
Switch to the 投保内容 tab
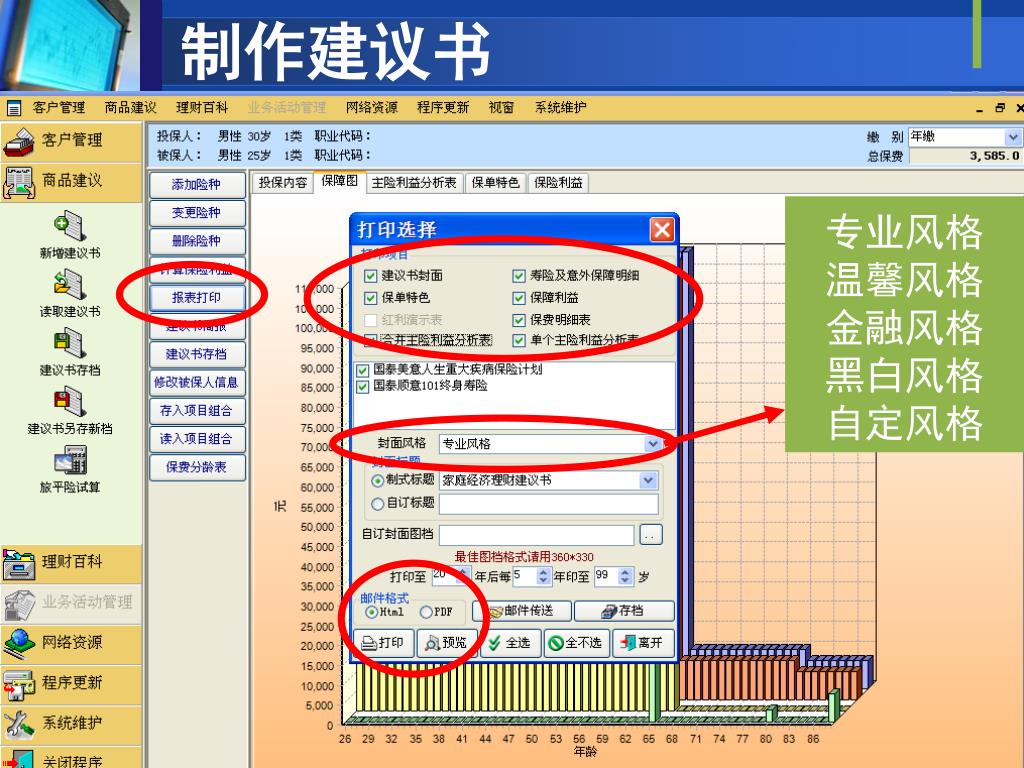coord(283,183)
